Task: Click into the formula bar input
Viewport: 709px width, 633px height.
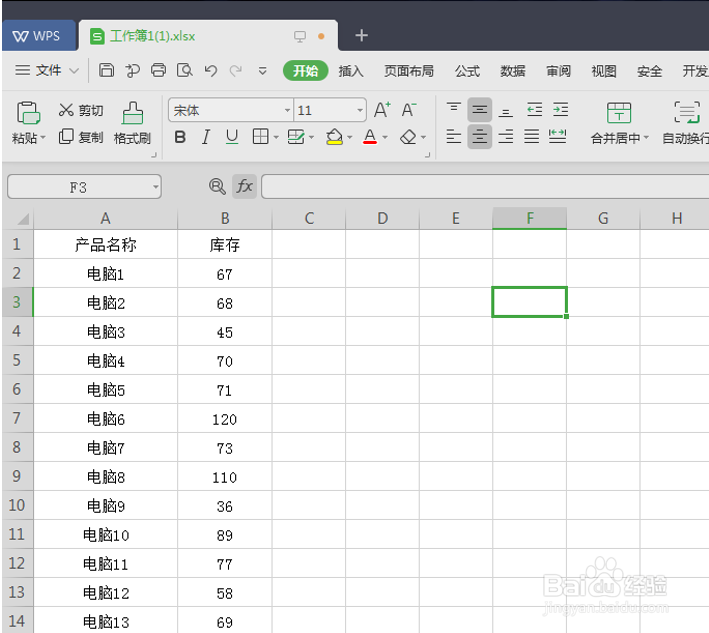Action: tap(485, 186)
